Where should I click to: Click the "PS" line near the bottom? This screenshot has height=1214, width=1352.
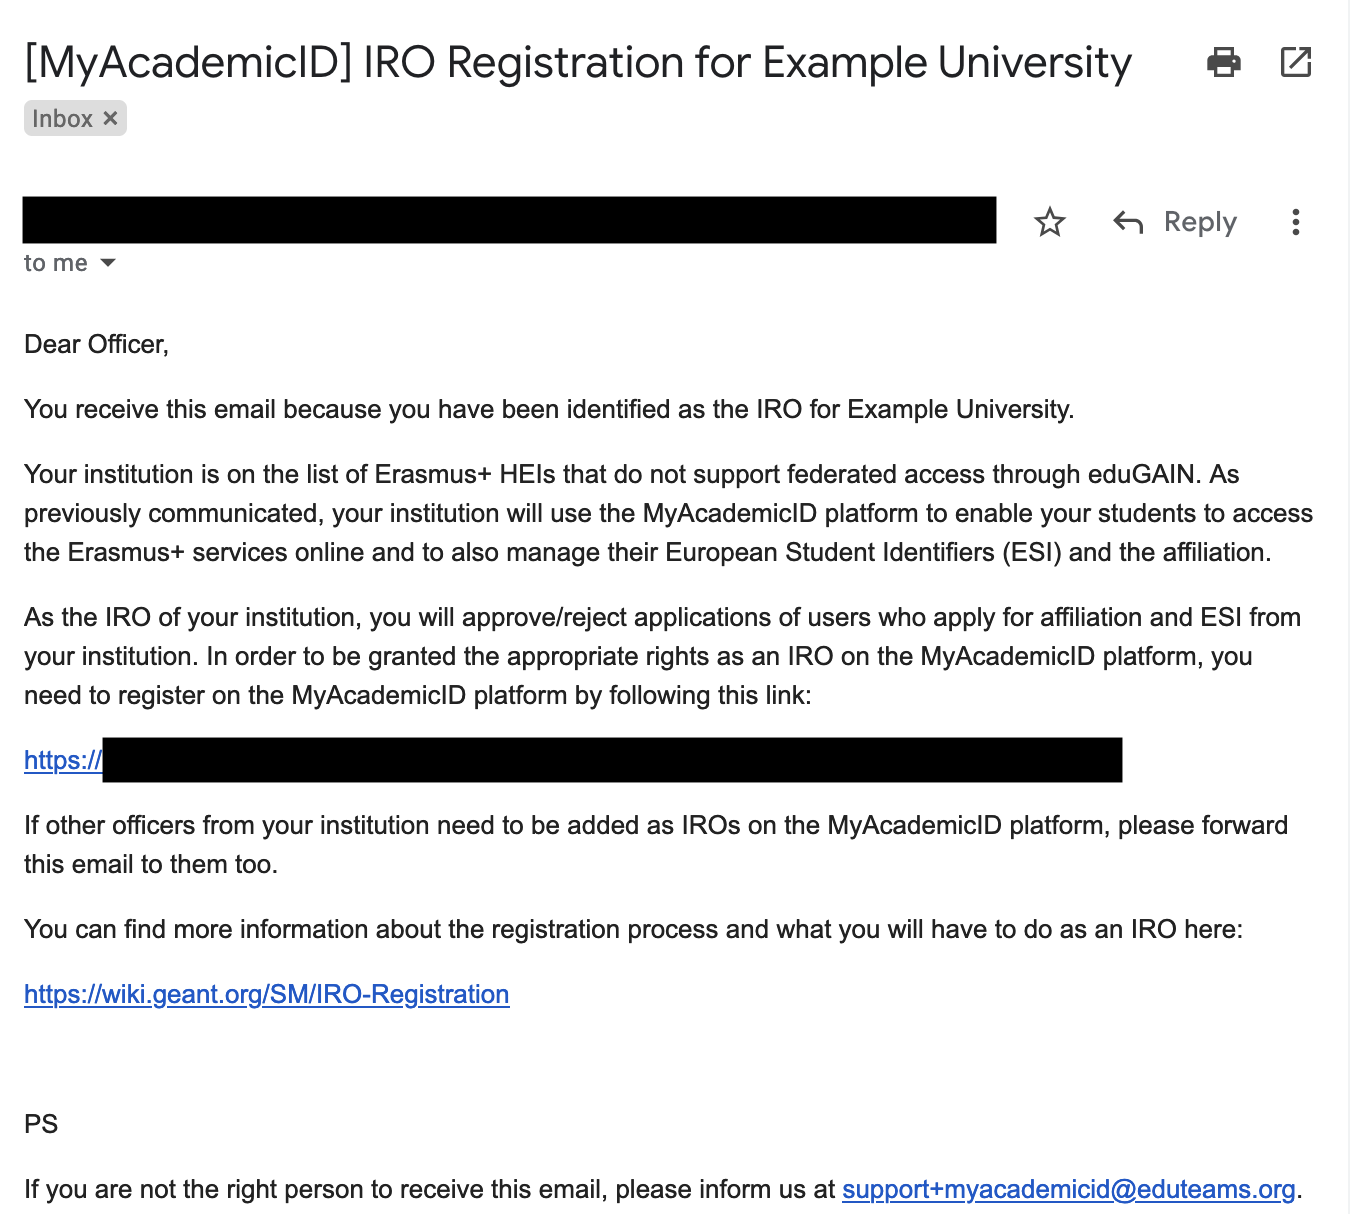tap(41, 1124)
